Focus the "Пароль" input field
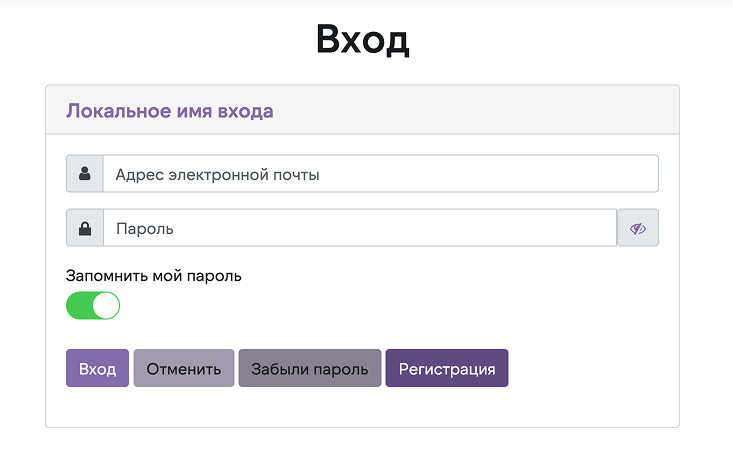 [x=360, y=228]
